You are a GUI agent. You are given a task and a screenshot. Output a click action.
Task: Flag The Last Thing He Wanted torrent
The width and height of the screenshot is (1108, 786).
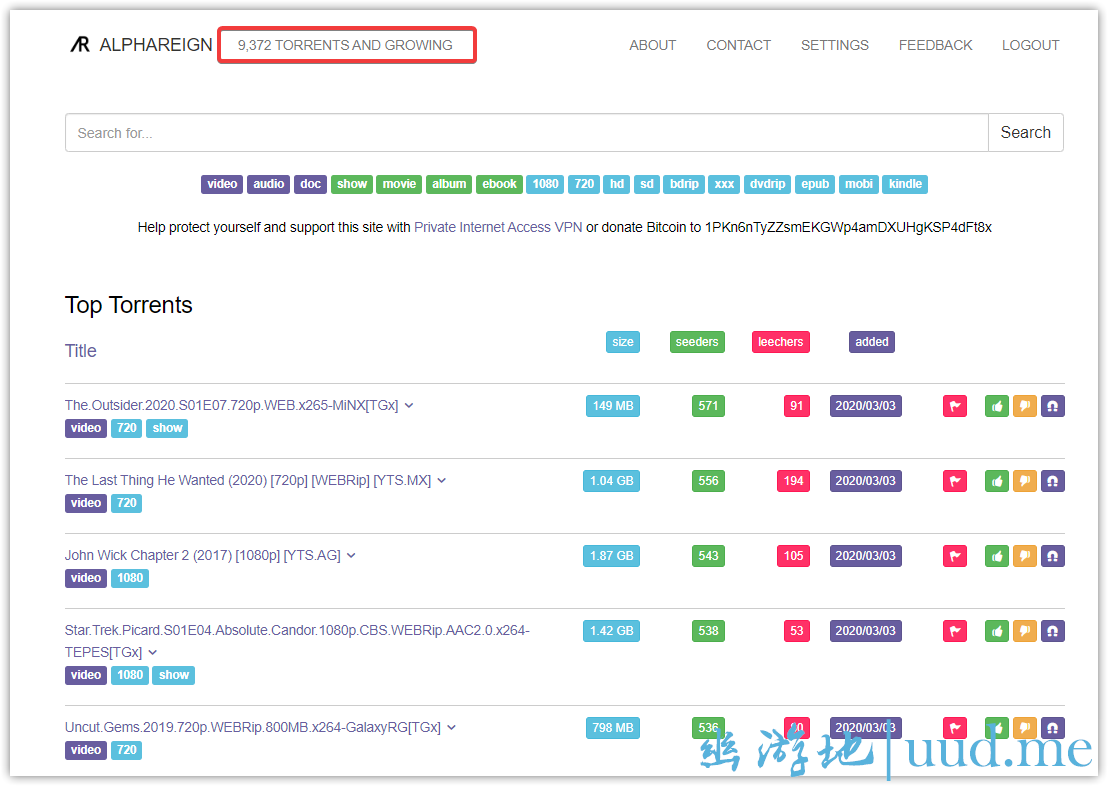click(x=955, y=481)
